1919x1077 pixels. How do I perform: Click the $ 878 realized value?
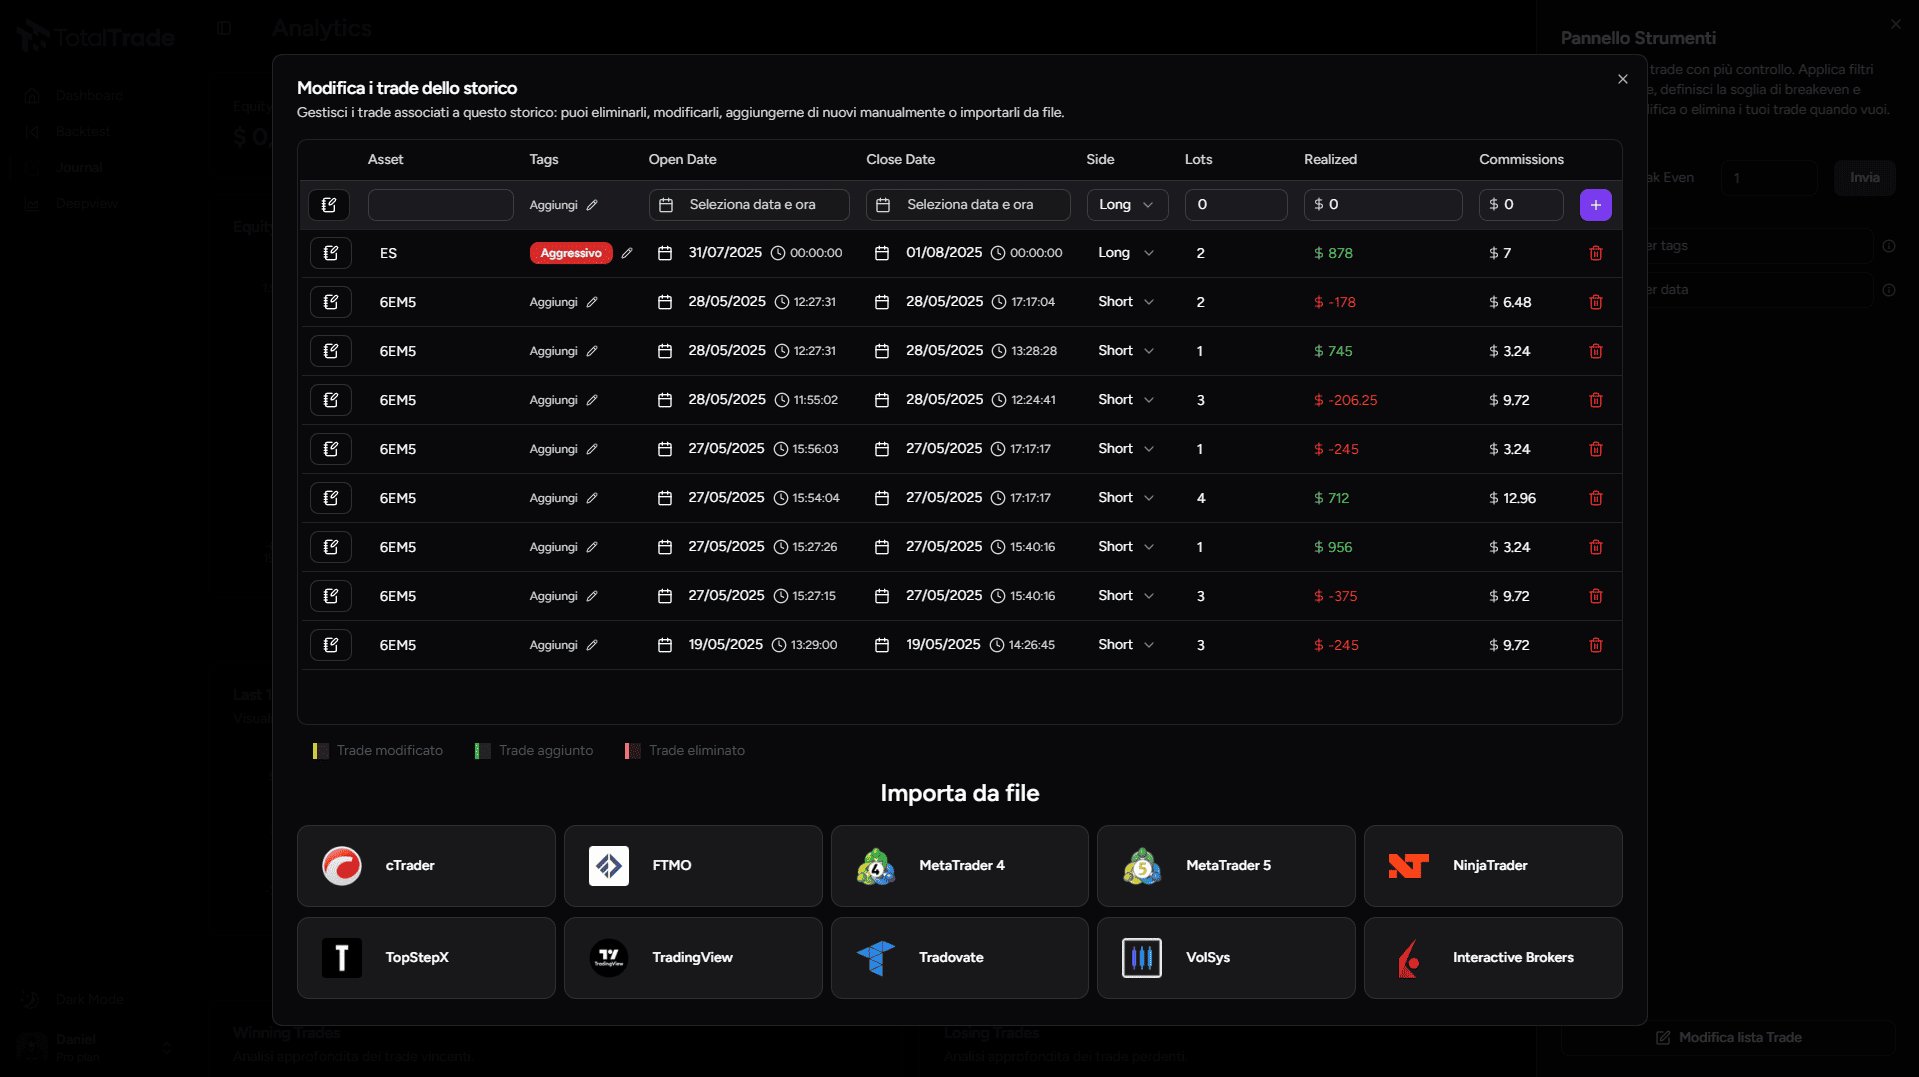click(1333, 253)
